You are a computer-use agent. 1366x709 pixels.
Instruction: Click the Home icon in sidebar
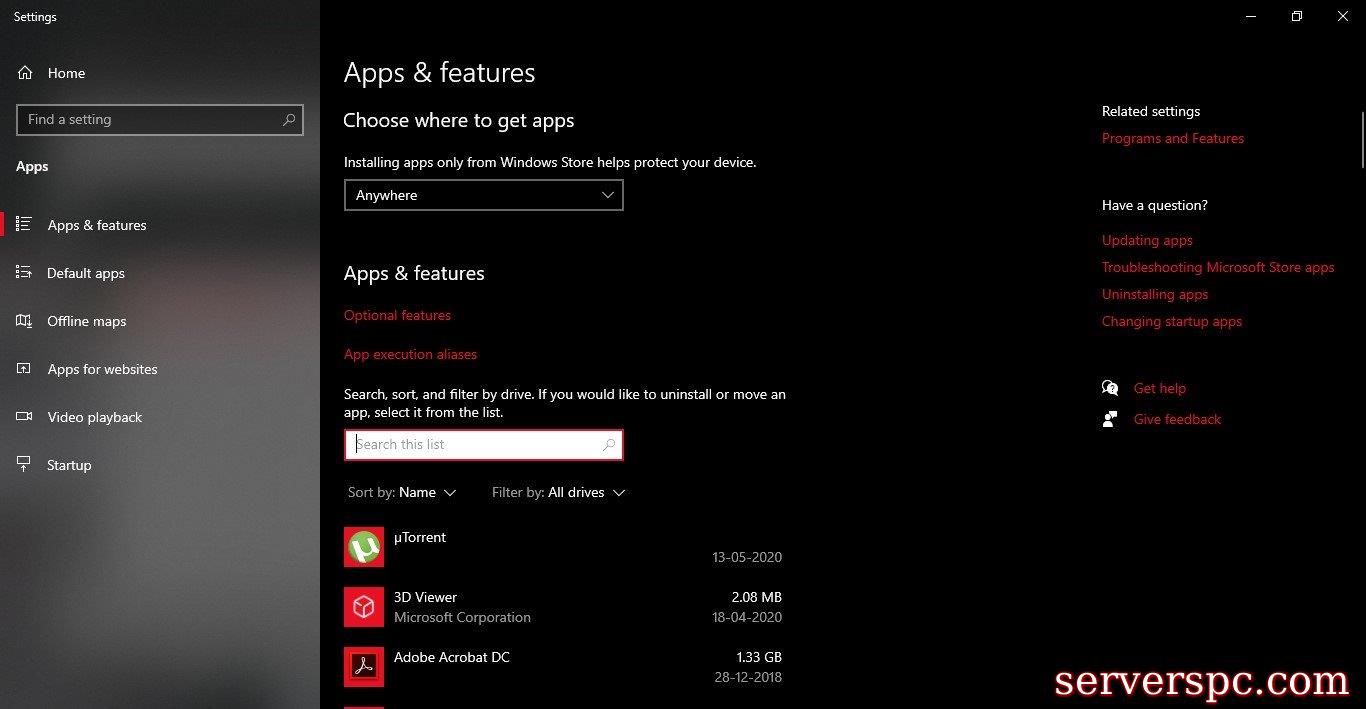(26, 73)
